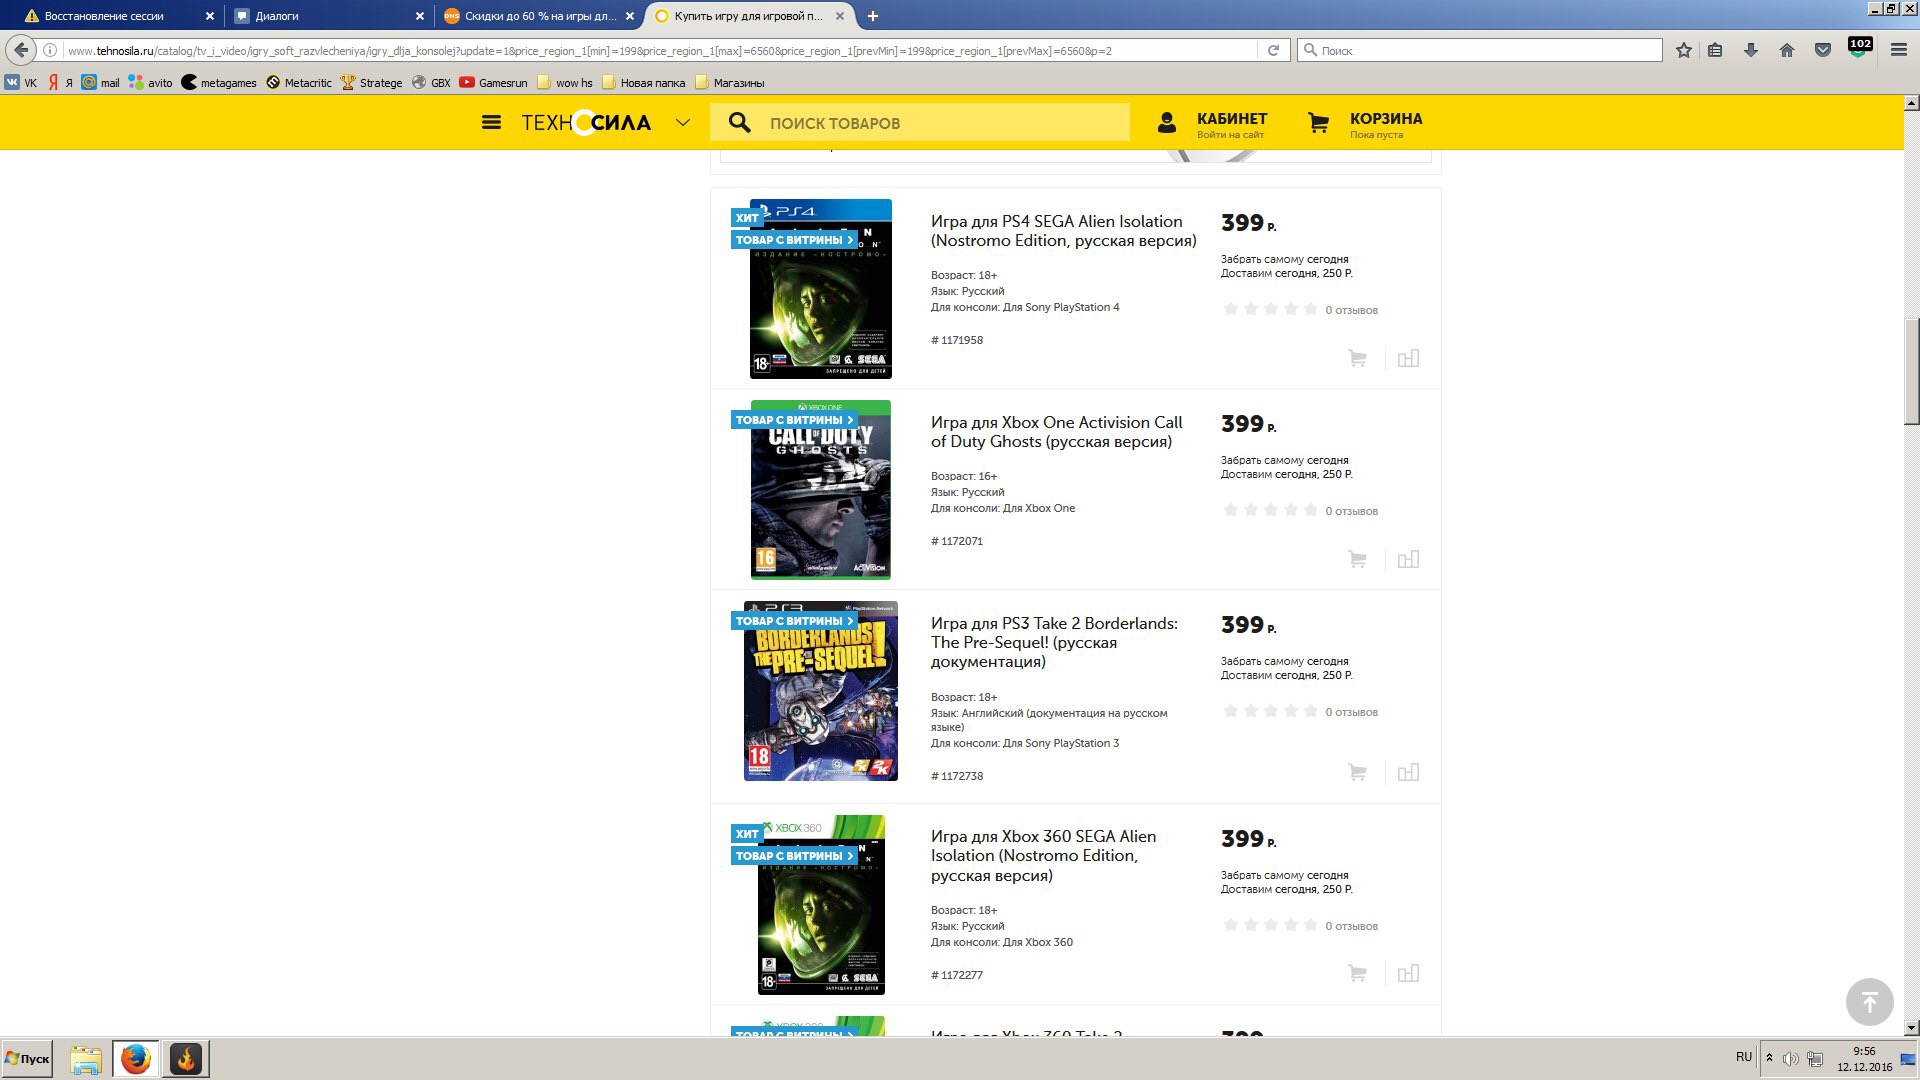1920x1080 pixels.
Task: Click Call of Duty Ghosts cover image
Action: (820, 490)
